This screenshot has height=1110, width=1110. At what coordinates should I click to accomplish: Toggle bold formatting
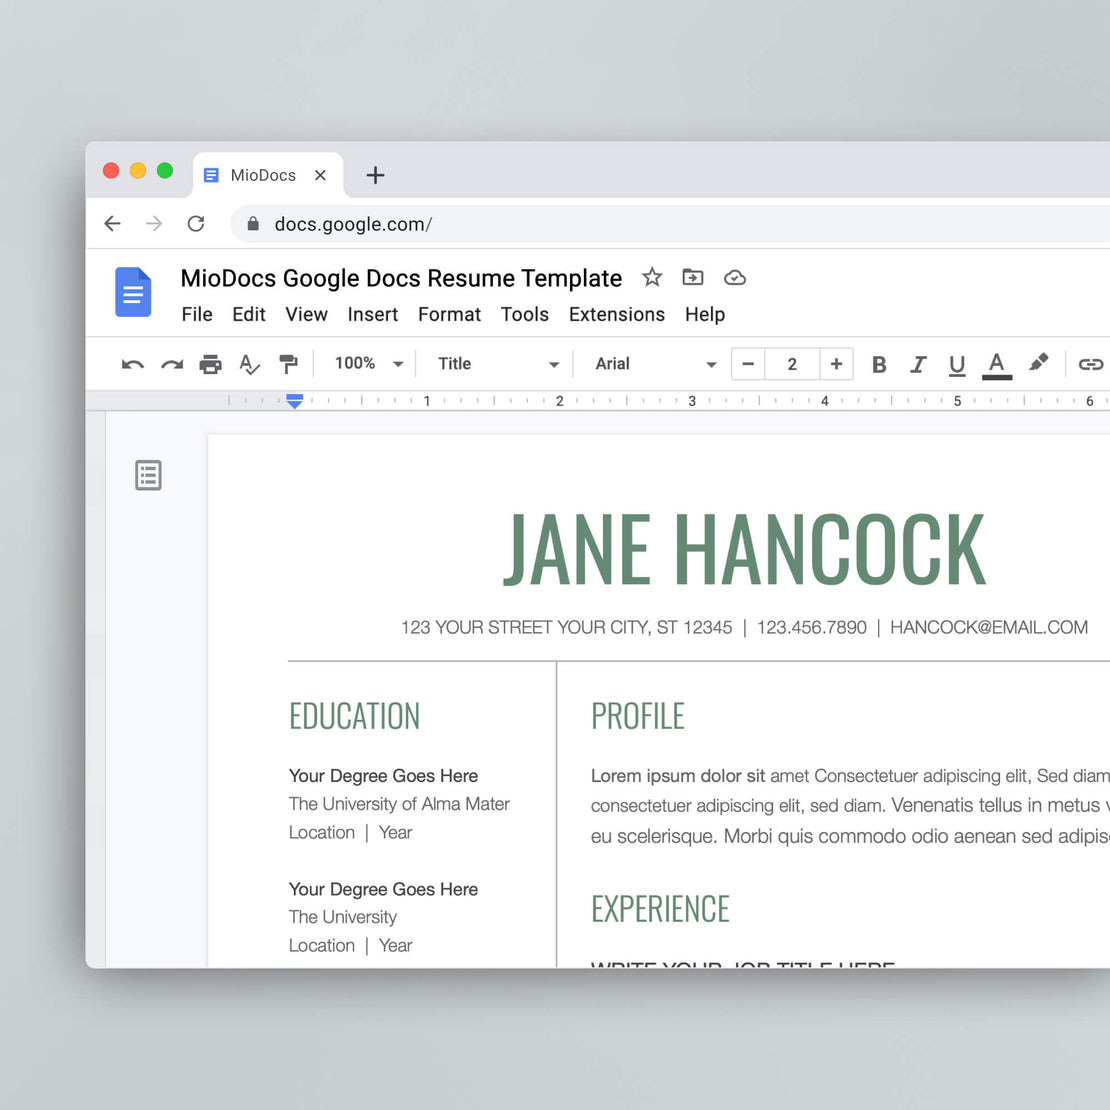click(x=878, y=364)
